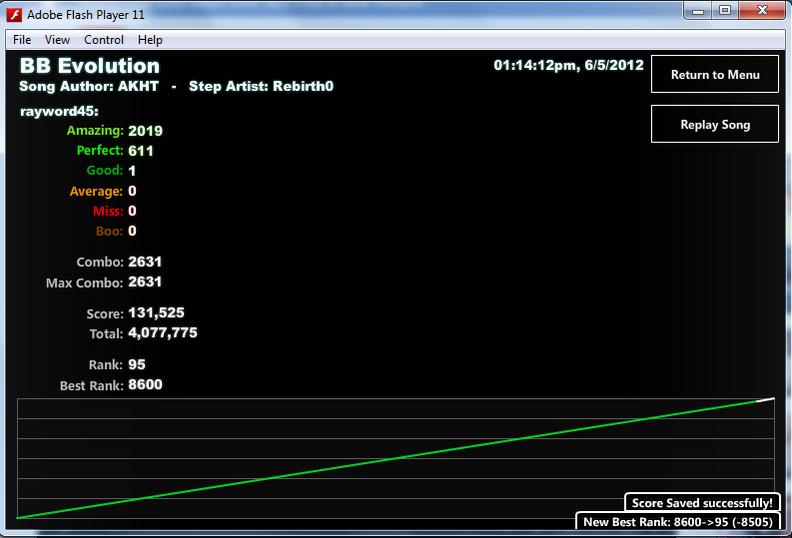Click the Max Combo value 2631
The height and width of the screenshot is (538, 792).
tap(145, 282)
